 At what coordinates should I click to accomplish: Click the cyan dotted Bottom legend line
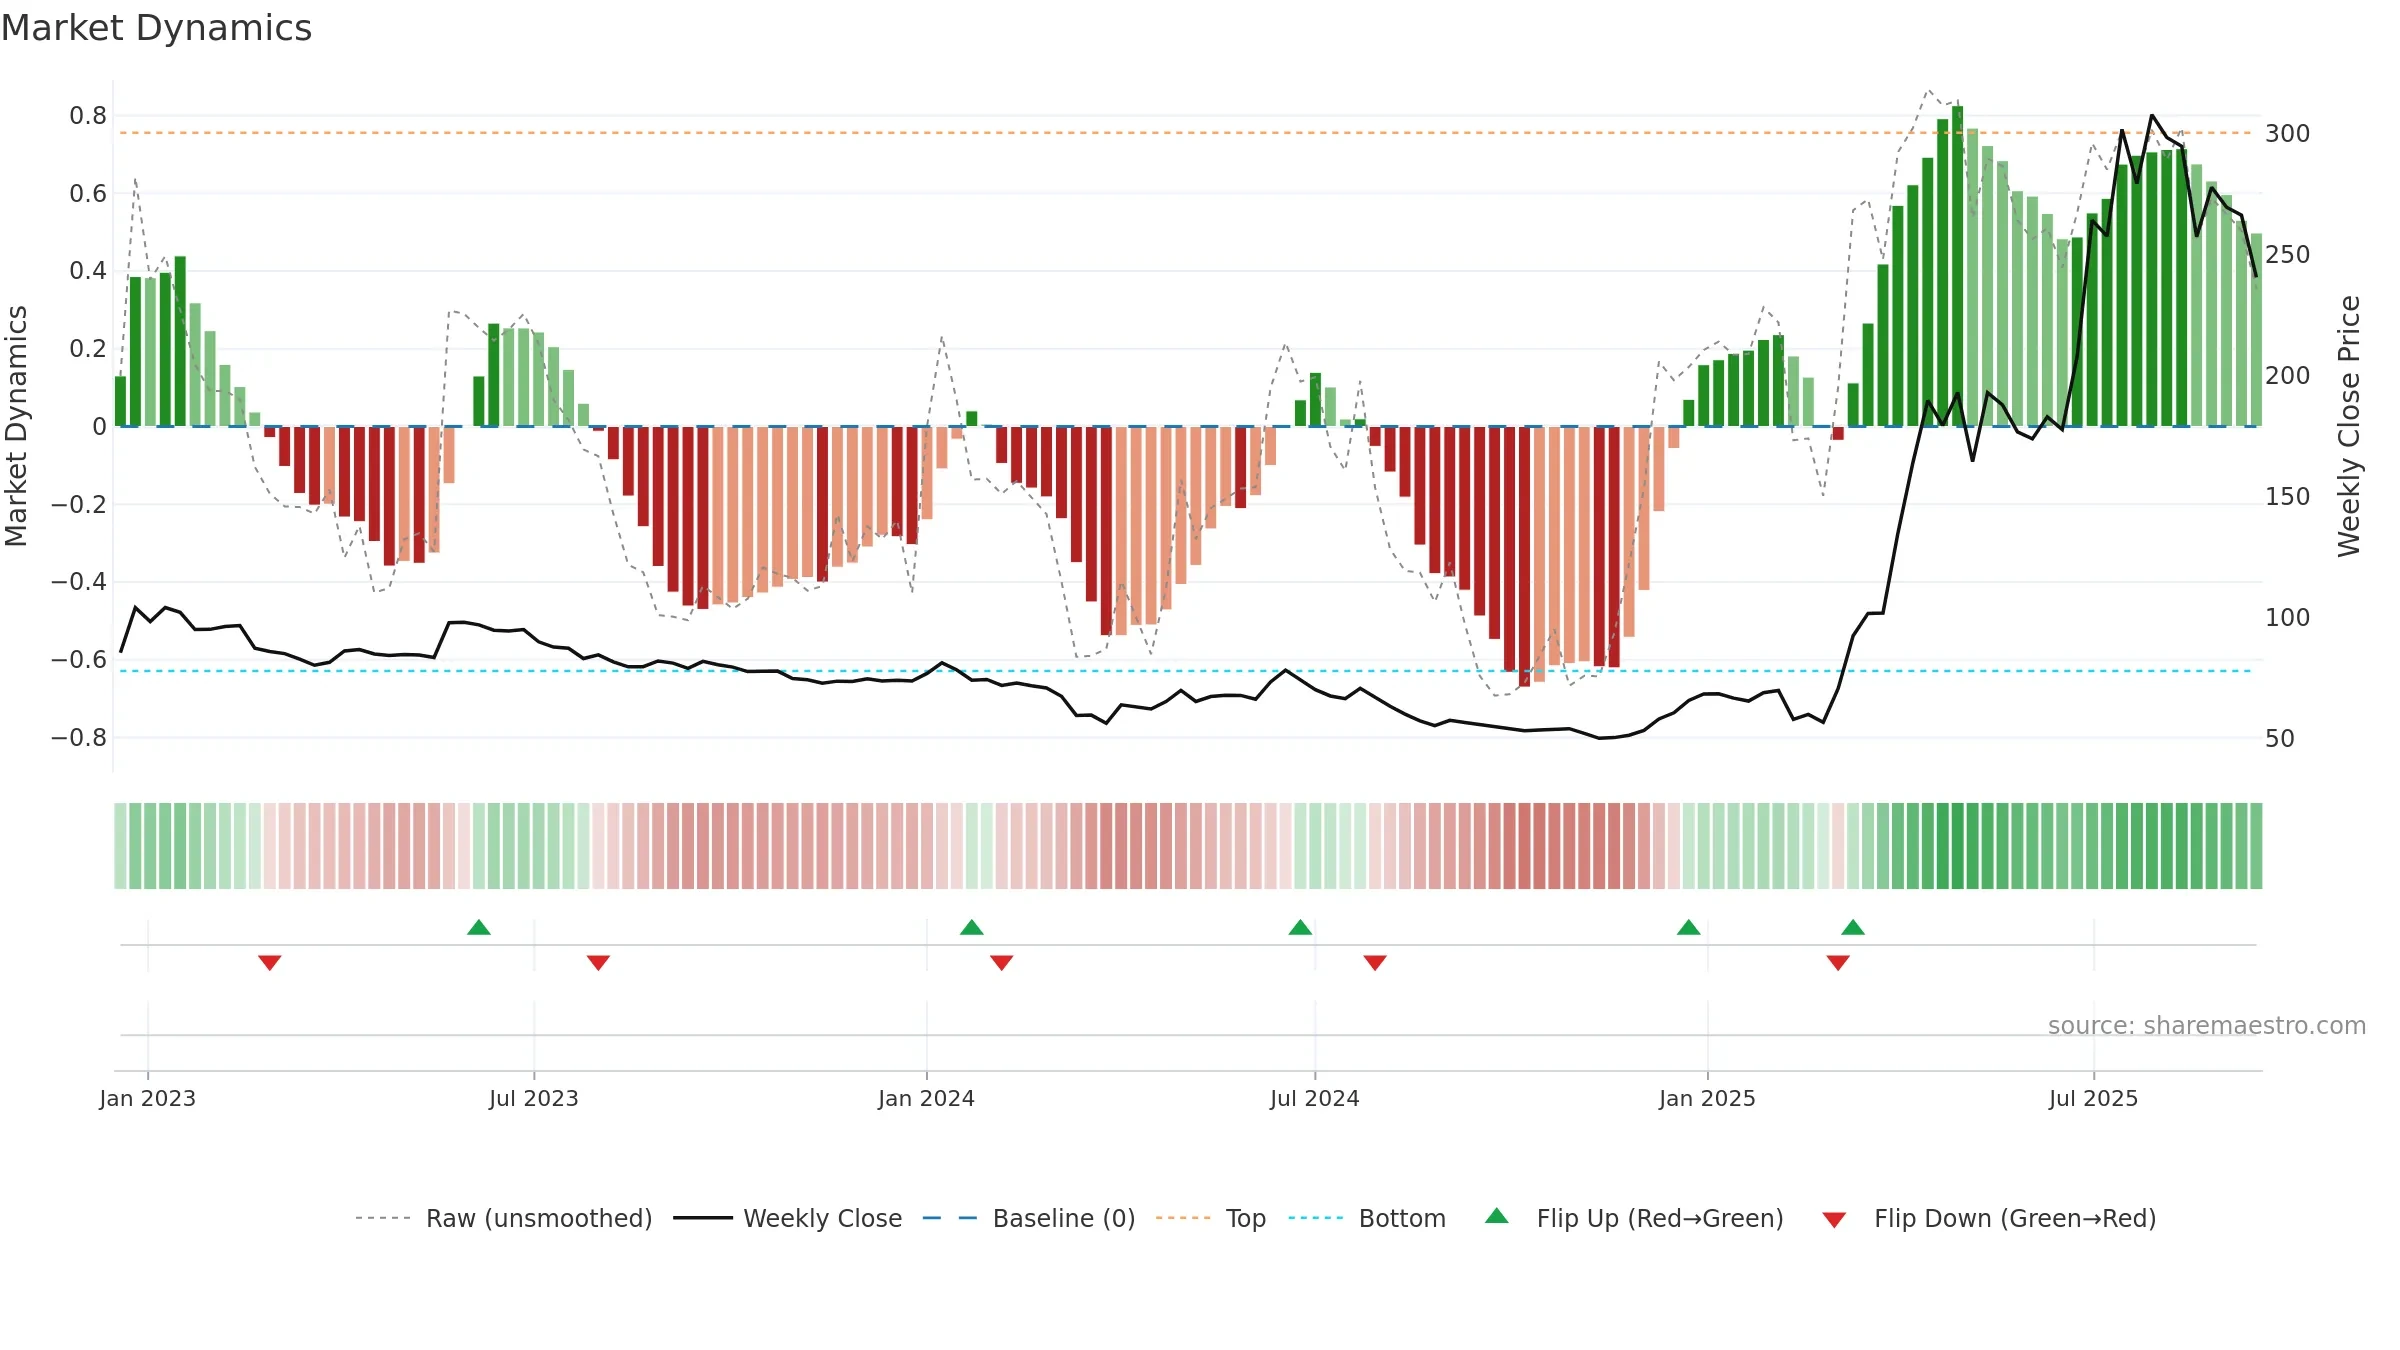[x=1316, y=1218]
